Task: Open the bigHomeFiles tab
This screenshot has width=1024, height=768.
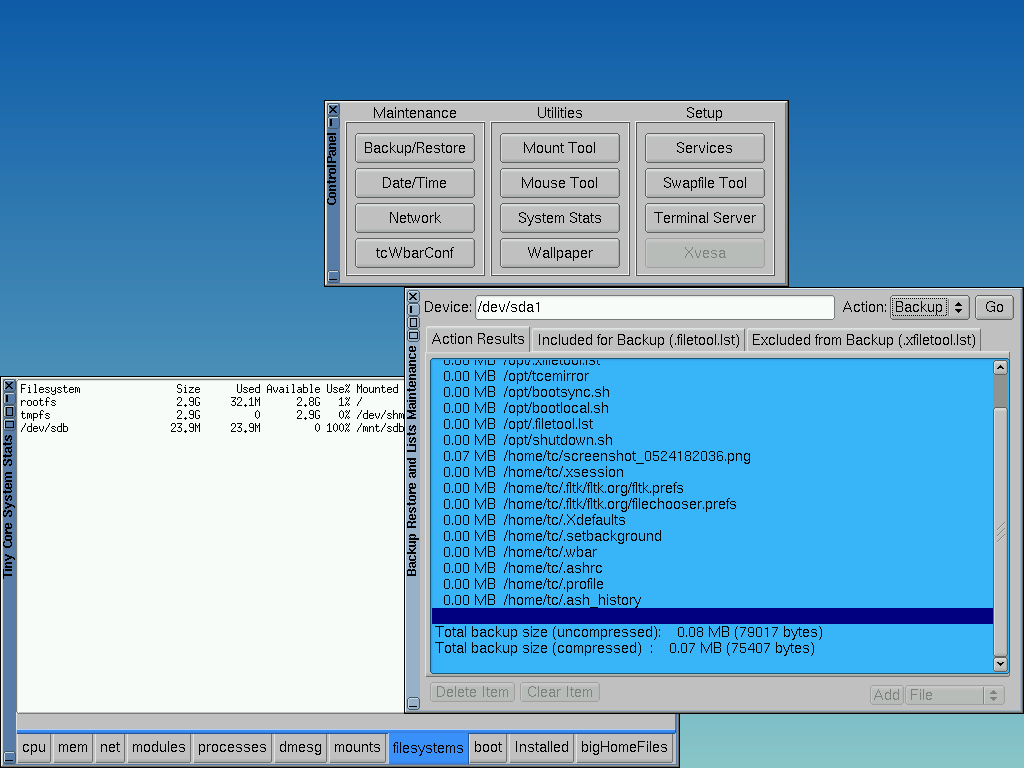Action: 624,747
